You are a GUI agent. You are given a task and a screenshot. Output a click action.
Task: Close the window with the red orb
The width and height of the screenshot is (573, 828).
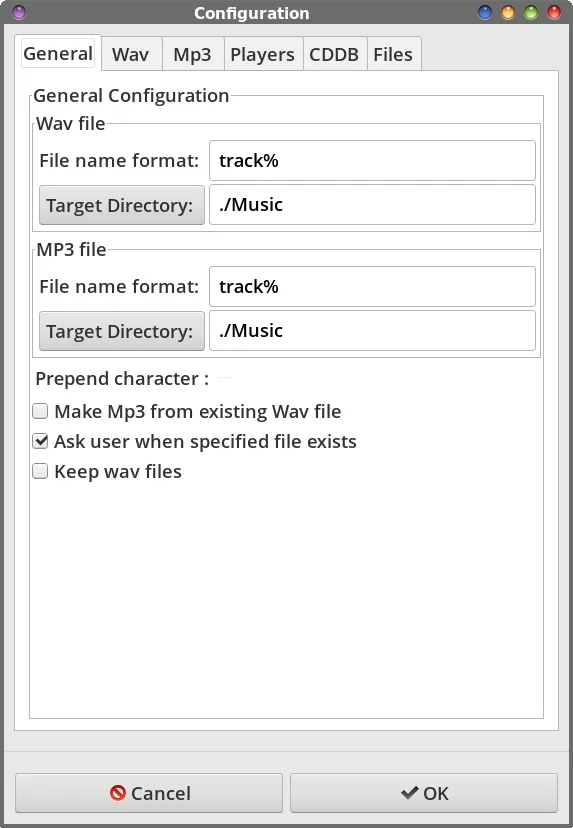(554, 12)
